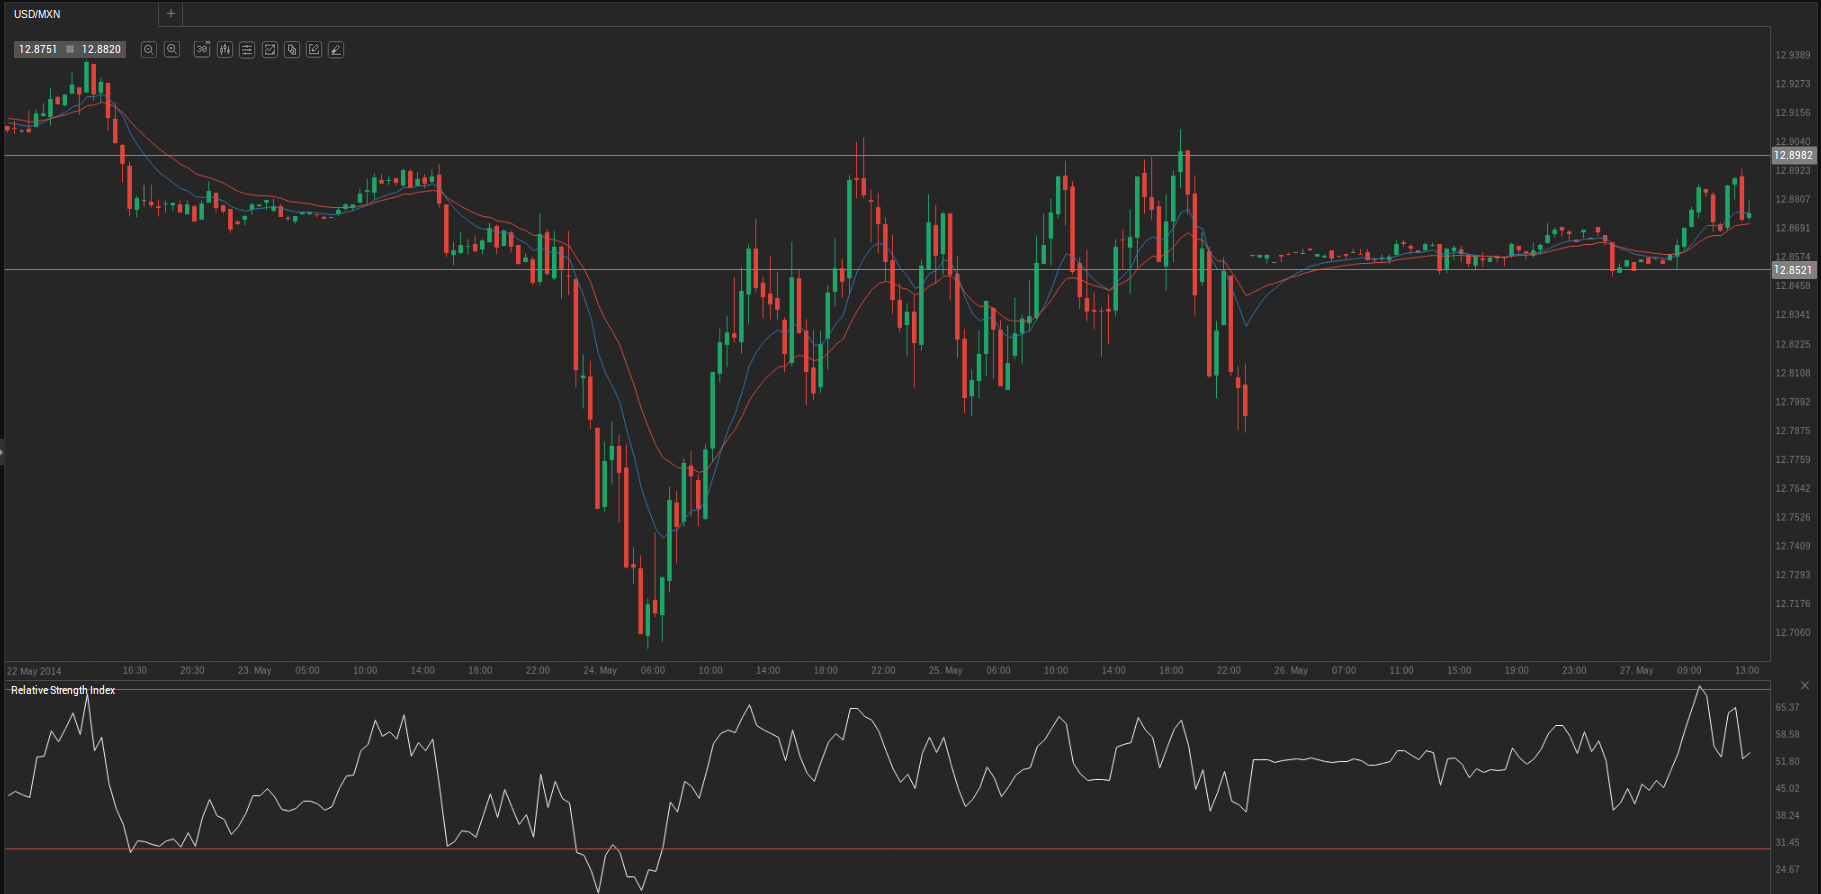Open the candlestick chart type selector
Viewport: 1821px width, 894px height.
[225, 49]
